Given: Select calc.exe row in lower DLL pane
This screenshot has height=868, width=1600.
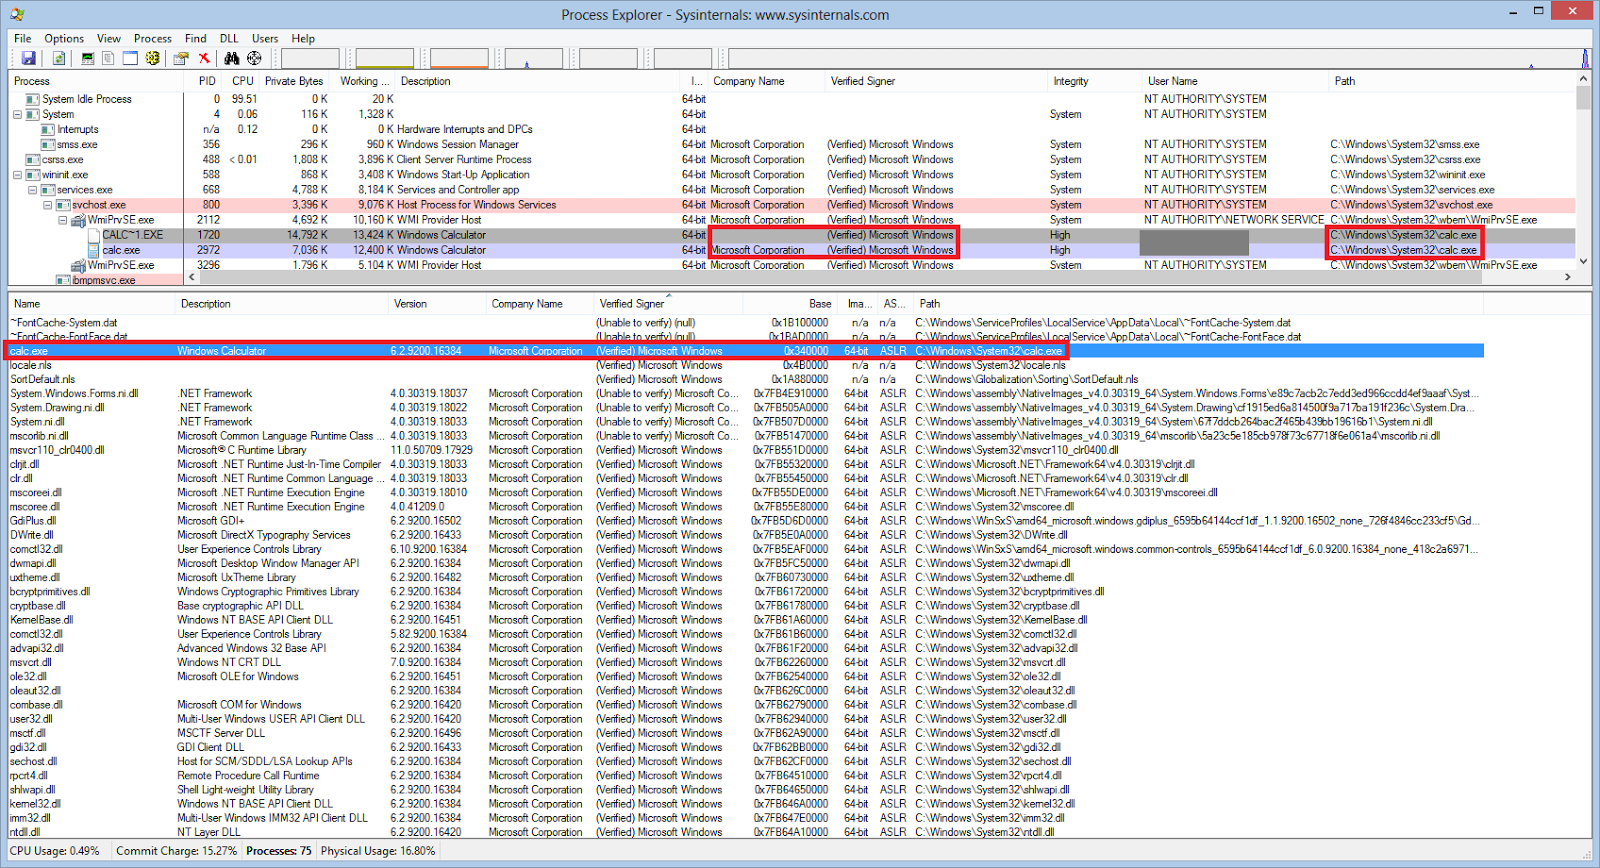Looking at the screenshot, I should point(745,351).
